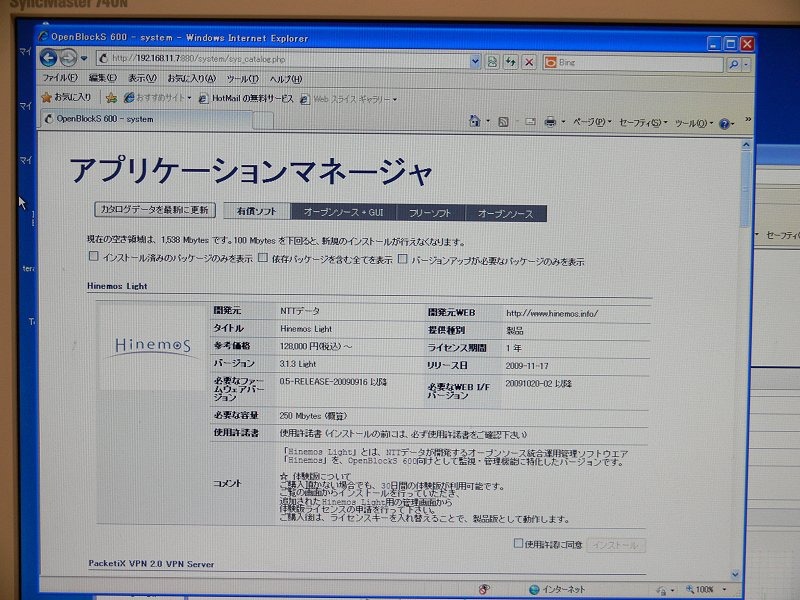This screenshot has width=800, height=600.
Task: Open the 使用許諾書 license link
Action: [x=301, y=434]
